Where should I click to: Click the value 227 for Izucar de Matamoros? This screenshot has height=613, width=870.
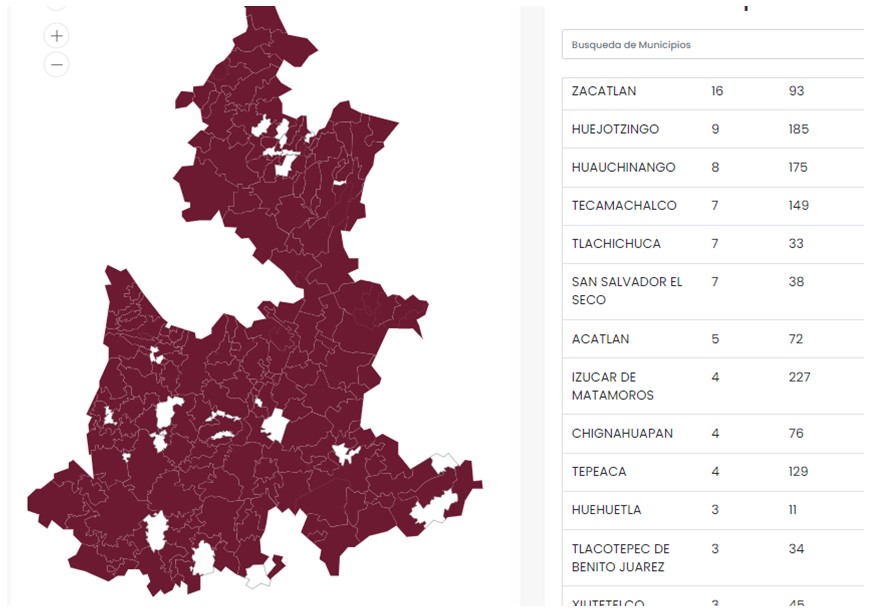point(799,377)
